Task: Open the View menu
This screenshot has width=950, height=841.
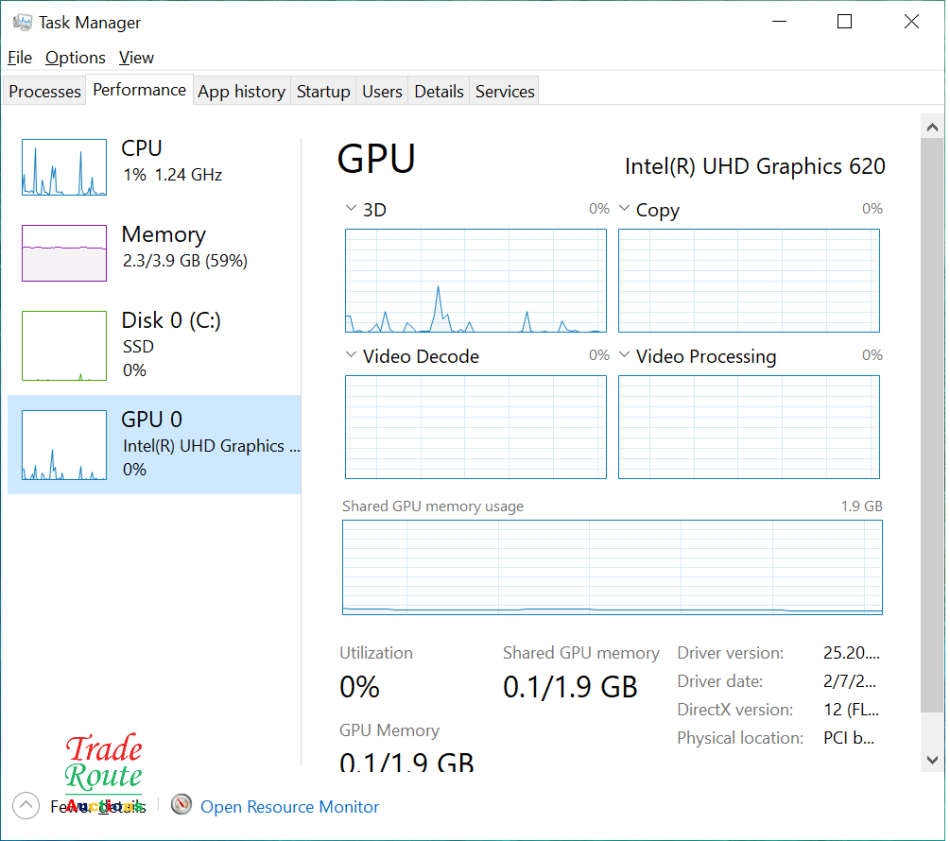Action: [136, 57]
